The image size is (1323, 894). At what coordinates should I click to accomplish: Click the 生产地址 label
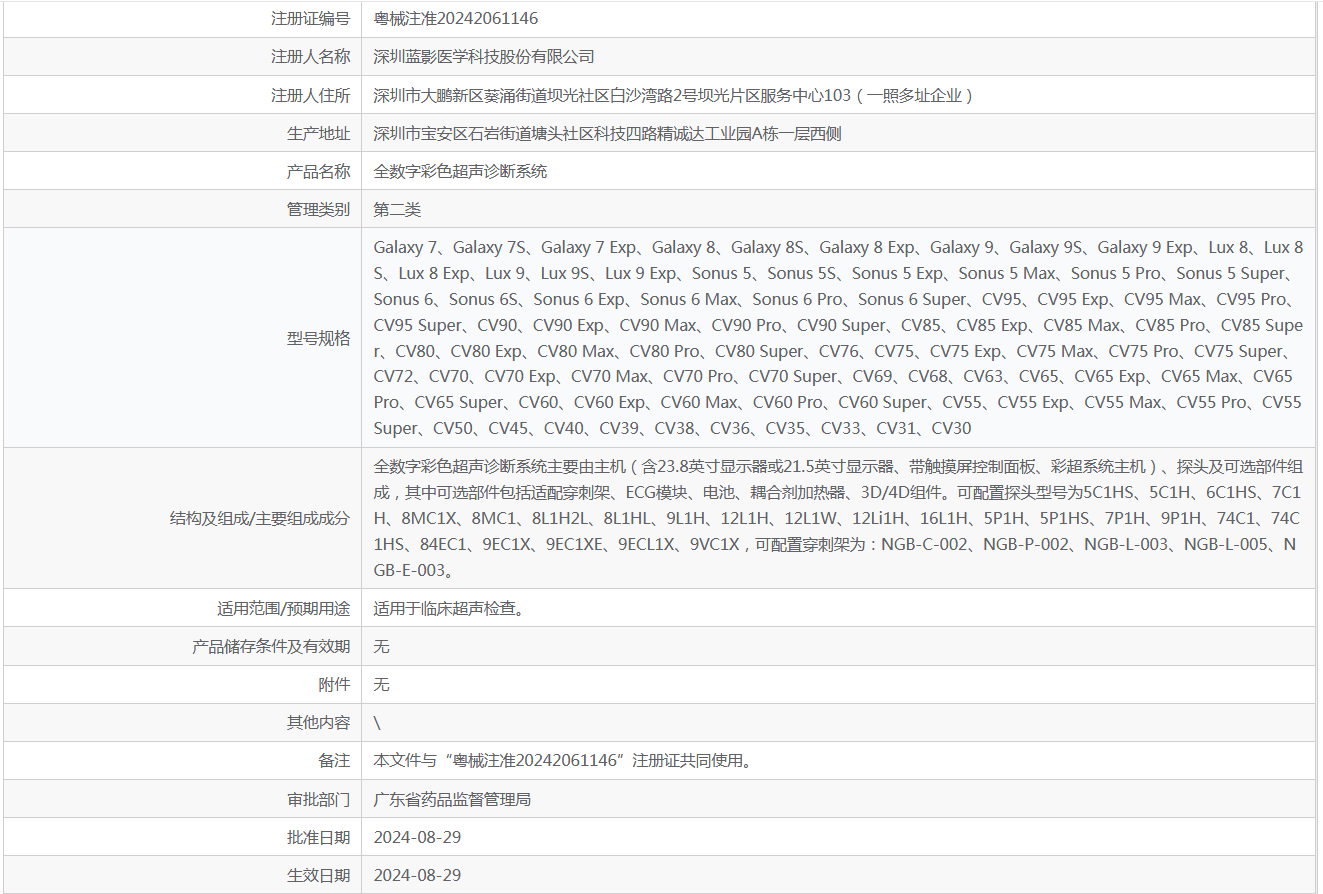[319, 133]
